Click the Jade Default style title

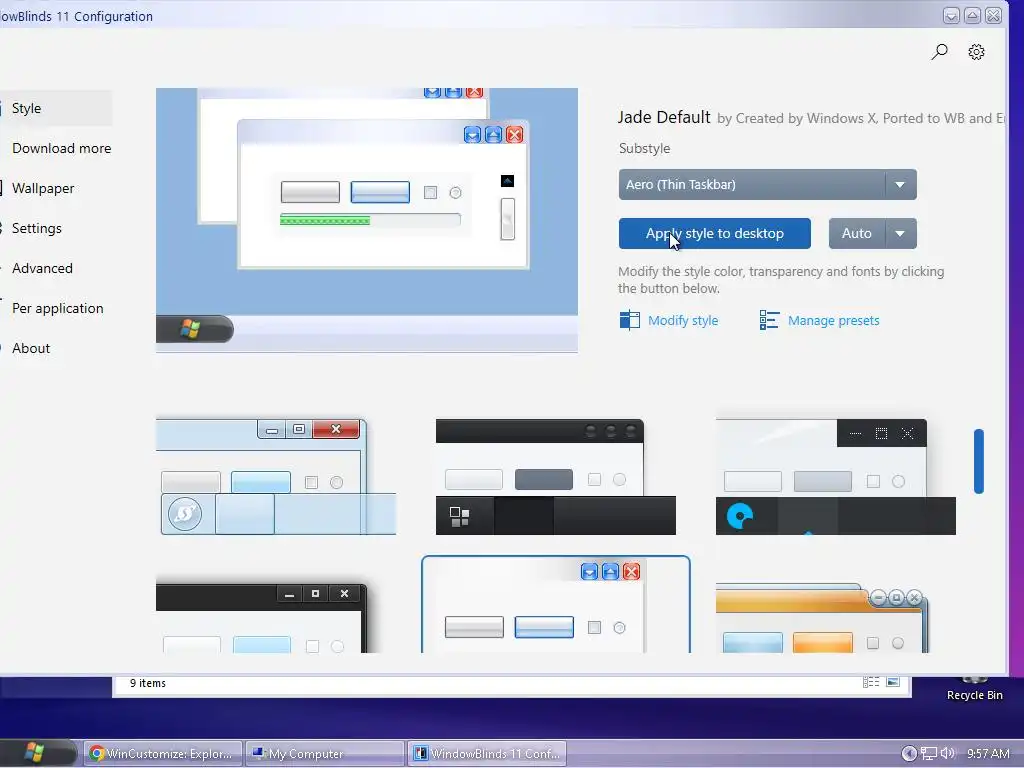coord(664,118)
